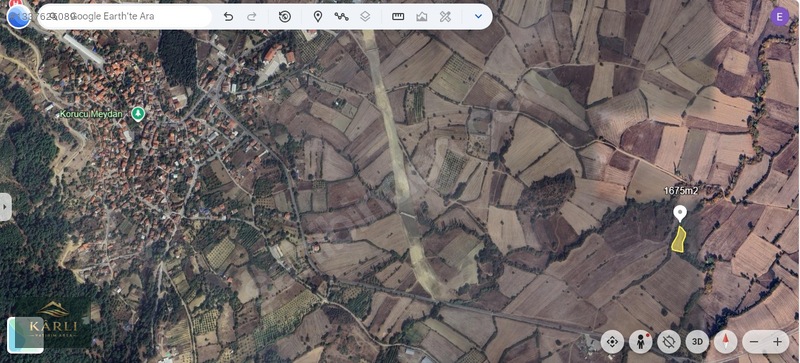Select the ruler measure tool
800x363 pixels.
(x=398, y=16)
